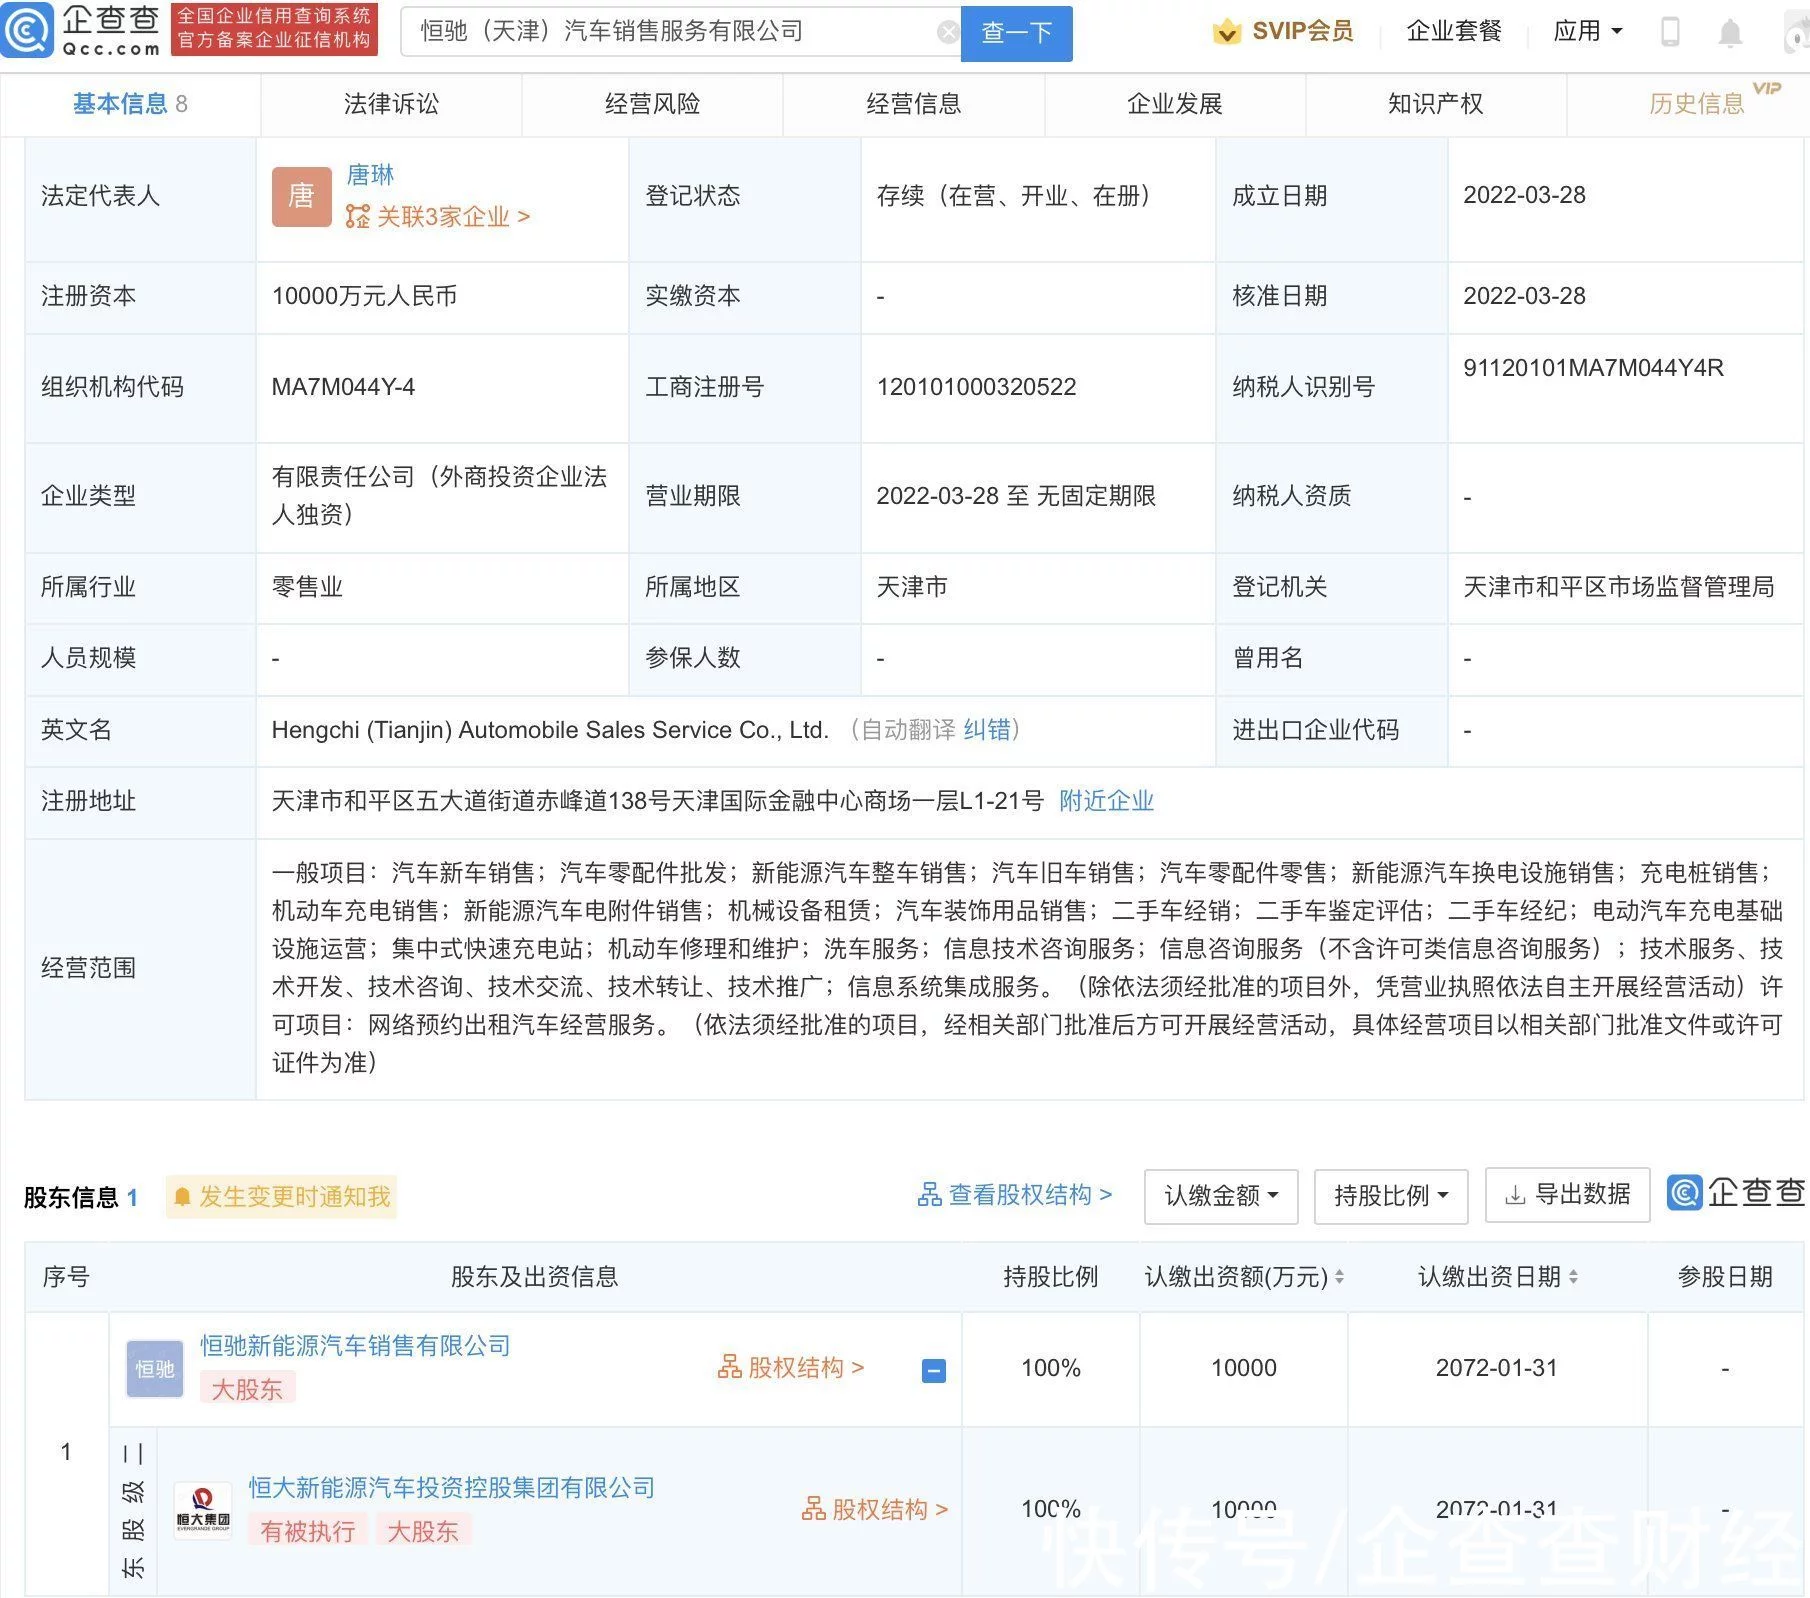Screen dimensions: 1810x1598
Task: Open 唐琳 legal representative link
Action: 370,175
